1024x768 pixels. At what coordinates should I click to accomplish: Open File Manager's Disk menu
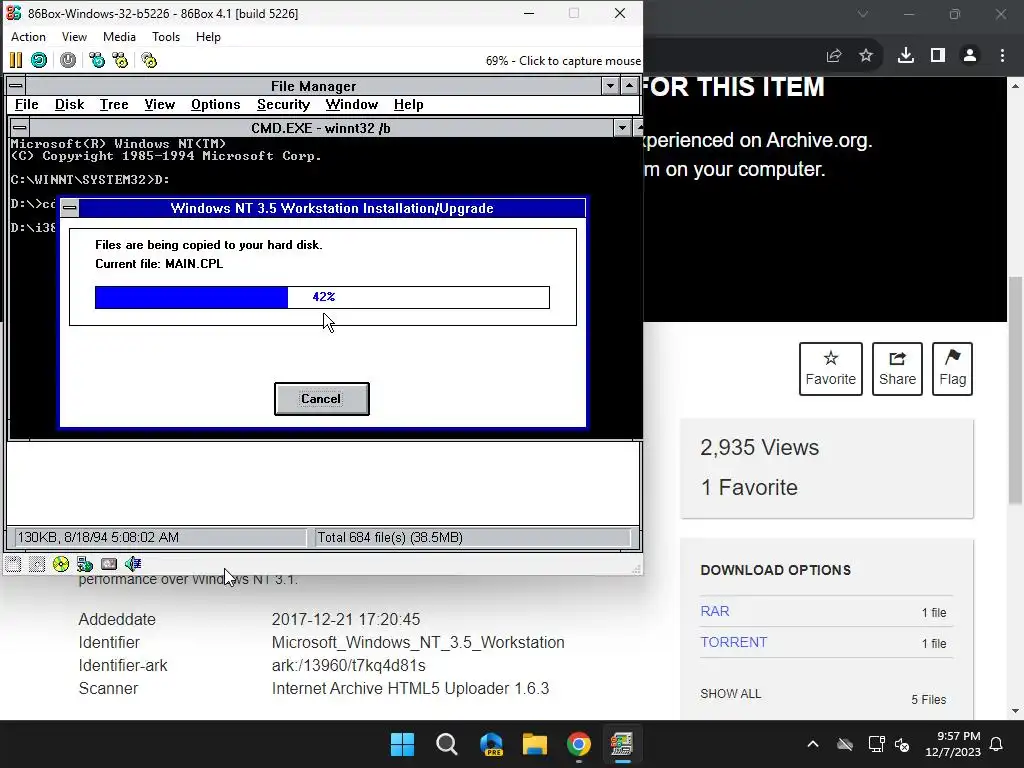(69, 104)
